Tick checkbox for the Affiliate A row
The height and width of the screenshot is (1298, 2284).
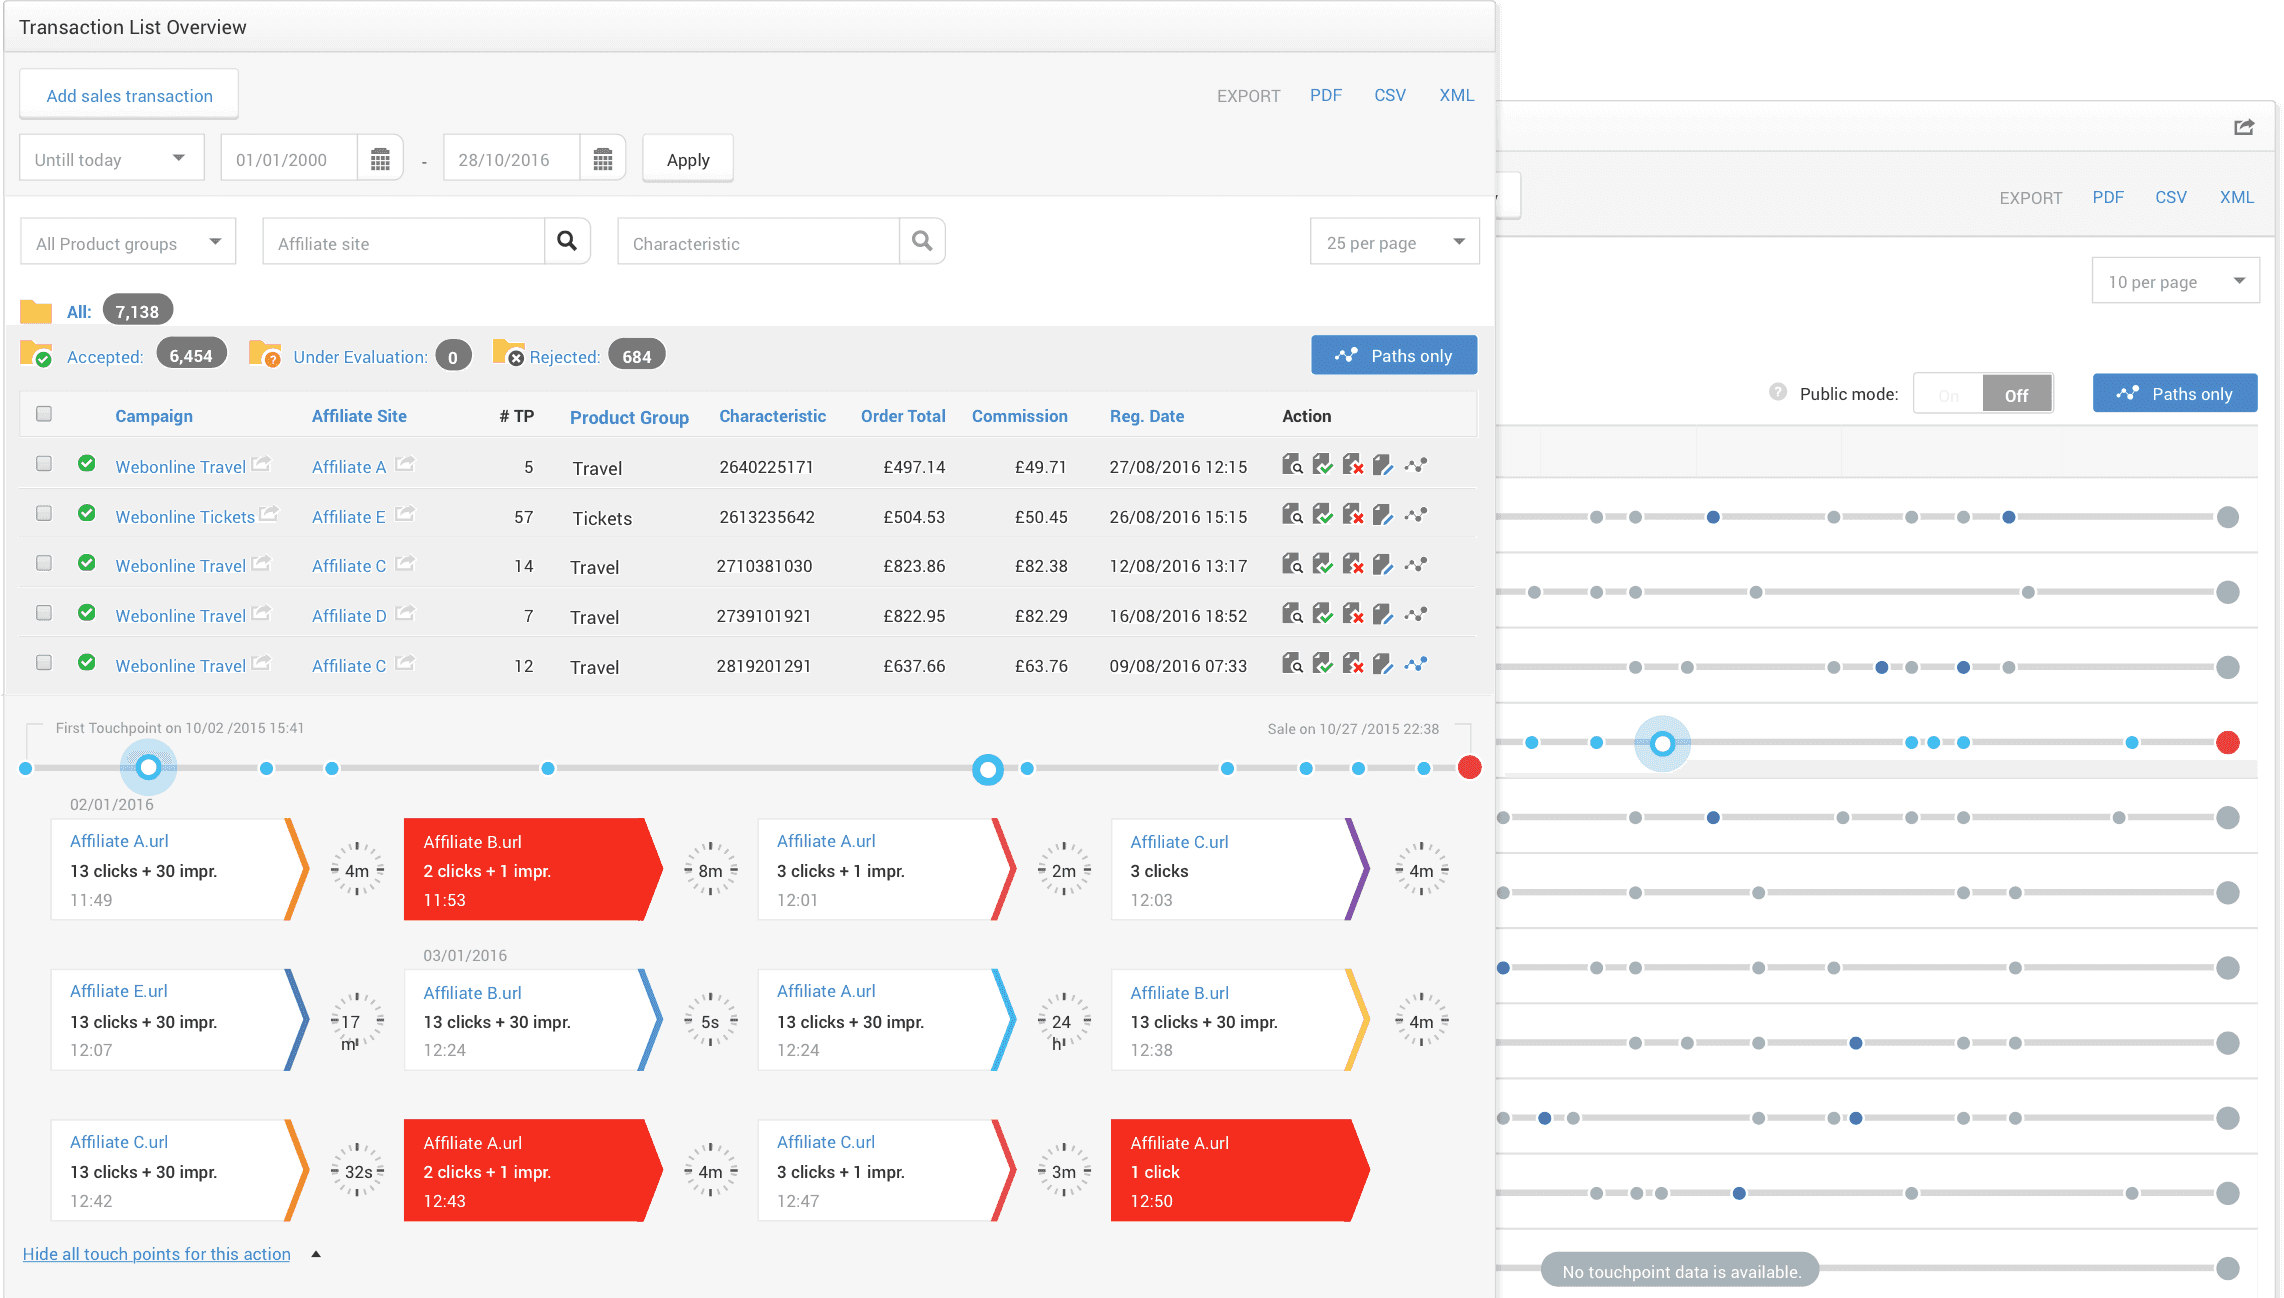tap(44, 464)
